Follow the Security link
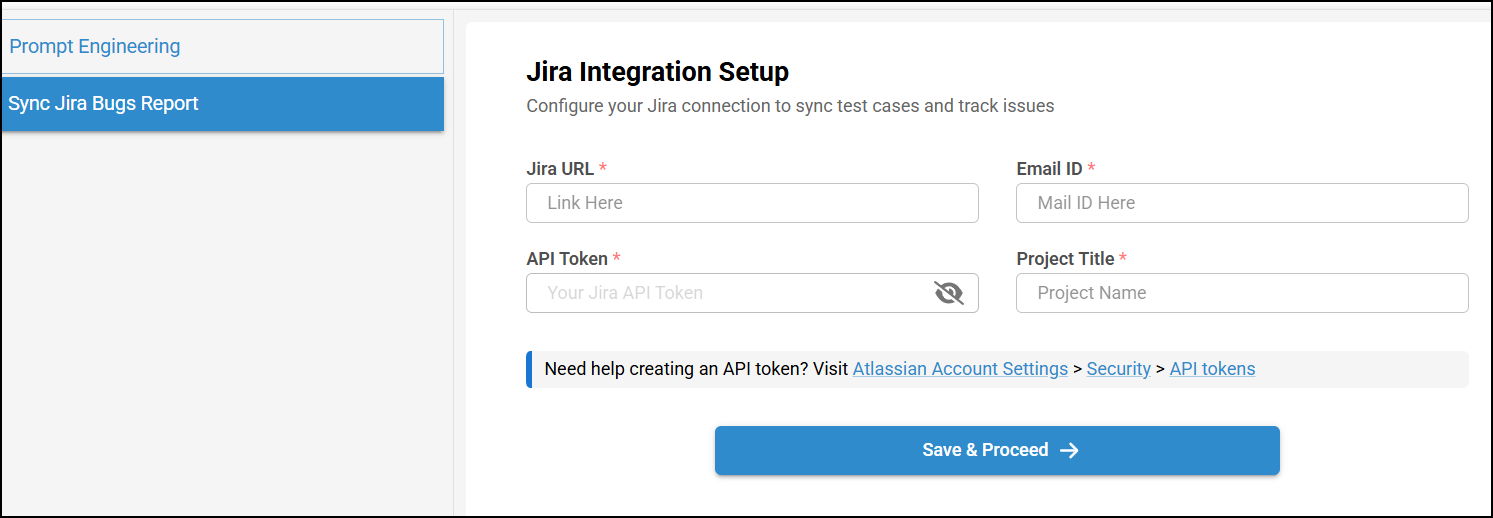Screen dimensions: 1493x518 pyautogui.click(x=1118, y=369)
